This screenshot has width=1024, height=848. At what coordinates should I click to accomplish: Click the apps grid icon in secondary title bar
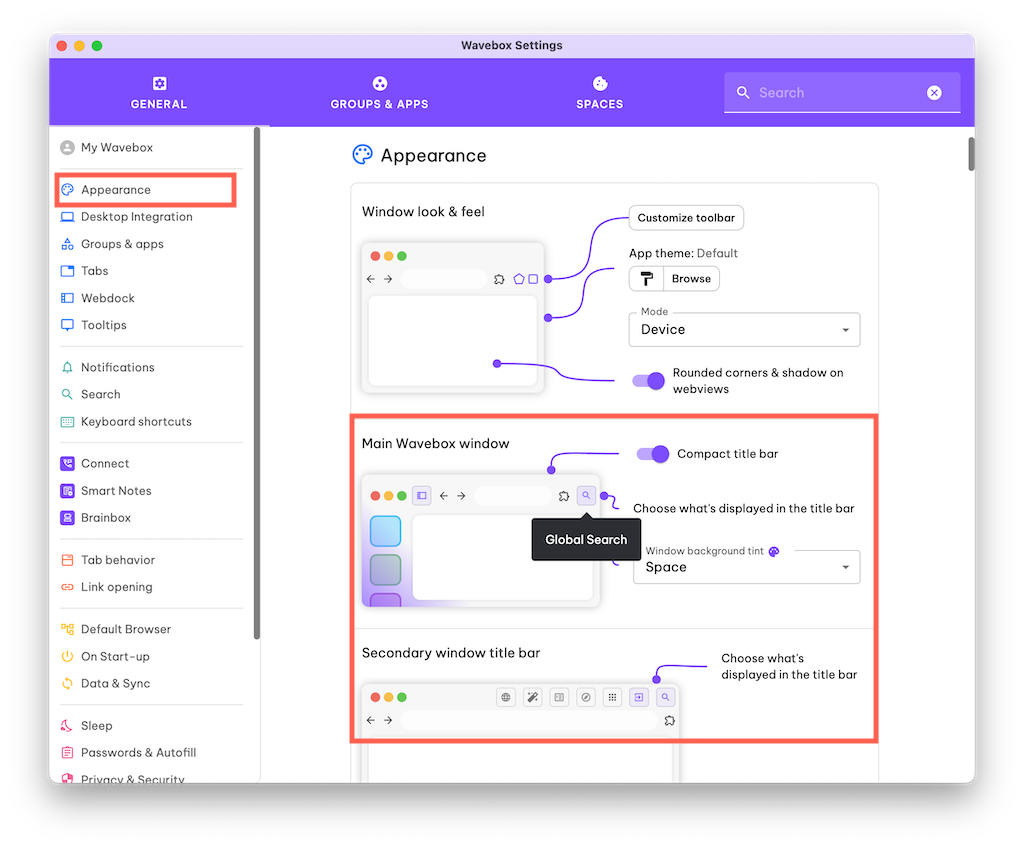612,698
